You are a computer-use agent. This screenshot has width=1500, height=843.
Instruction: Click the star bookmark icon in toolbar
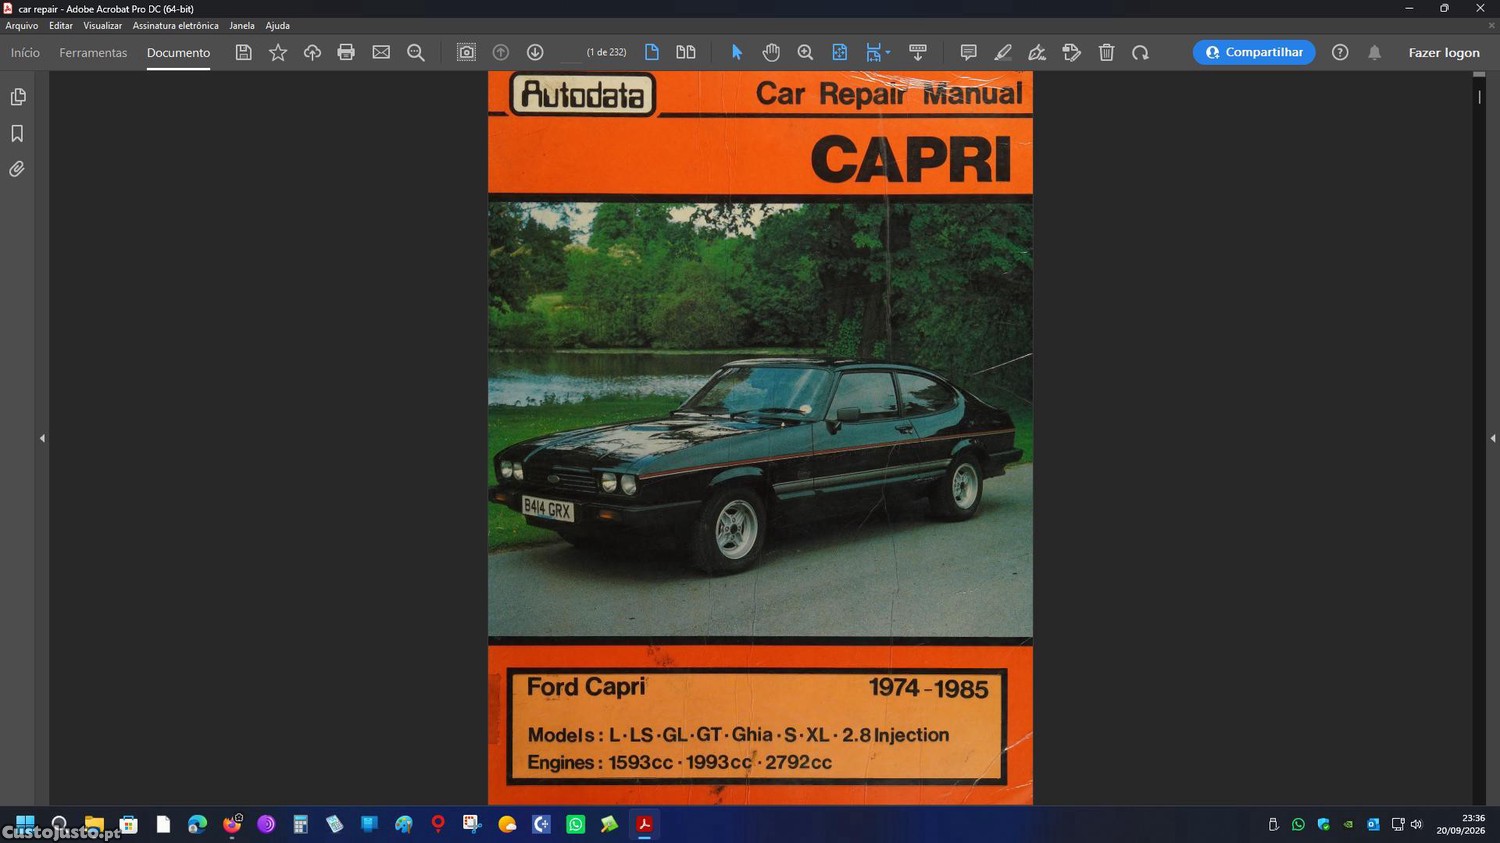coord(278,52)
